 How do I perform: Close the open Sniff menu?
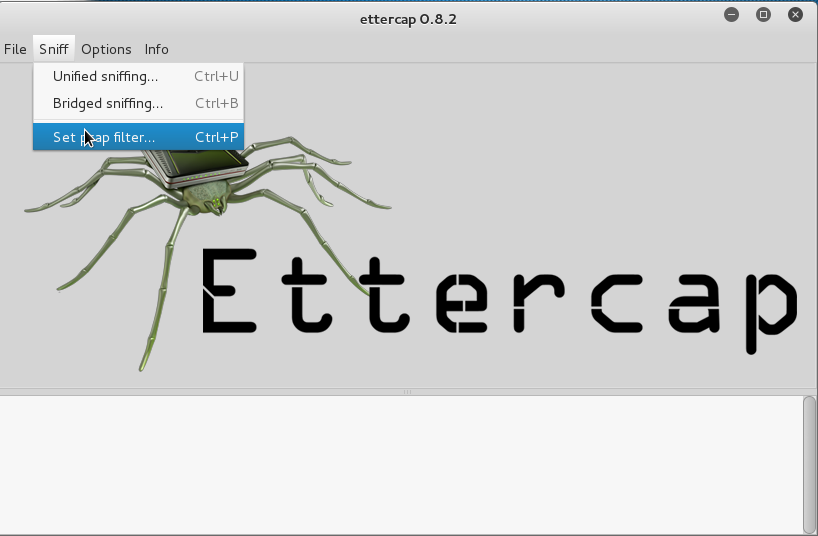(54, 49)
